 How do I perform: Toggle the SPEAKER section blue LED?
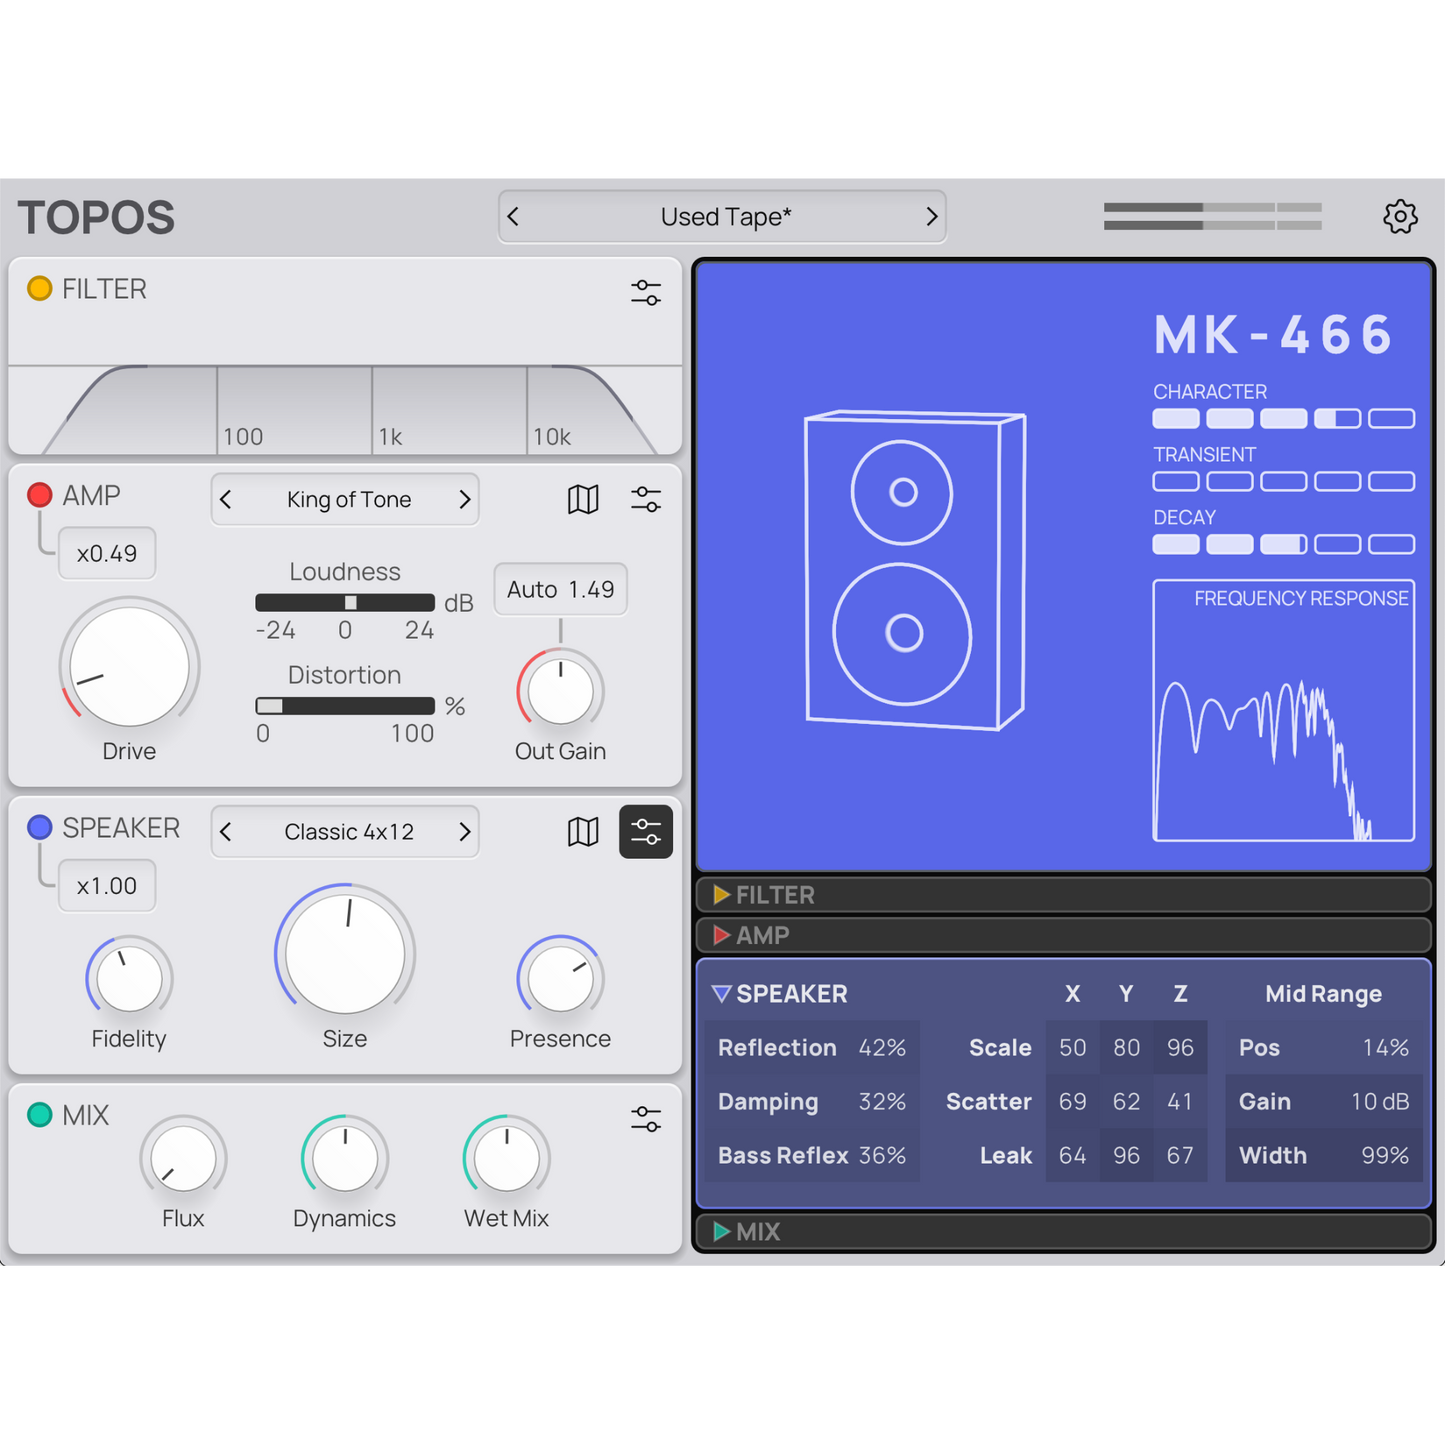pyautogui.click(x=40, y=827)
